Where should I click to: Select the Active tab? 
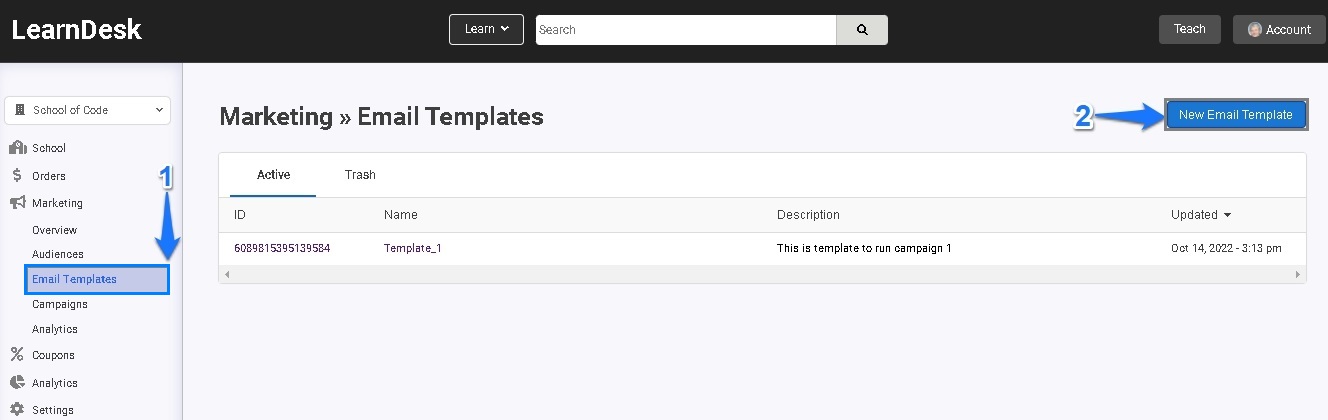point(273,175)
